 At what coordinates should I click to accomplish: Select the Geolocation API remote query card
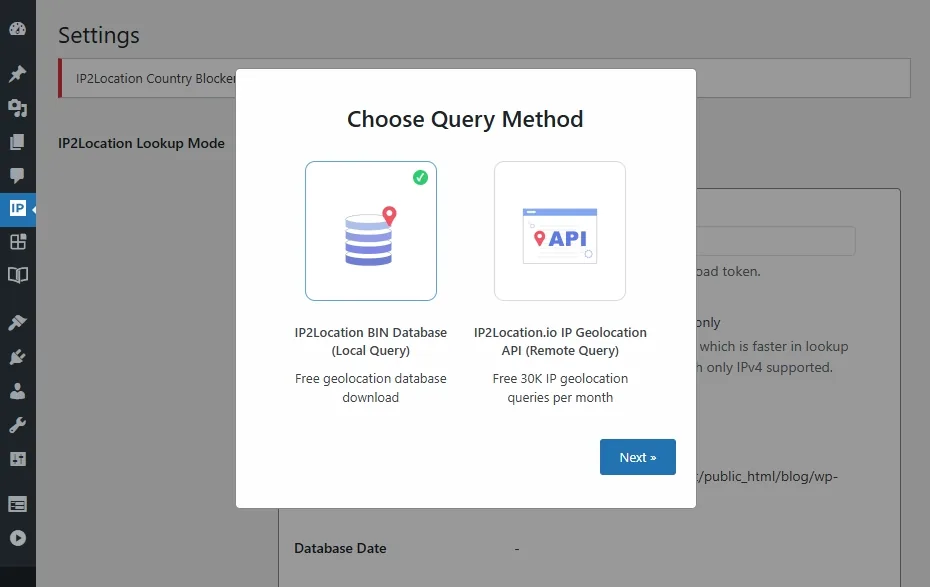(x=560, y=231)
